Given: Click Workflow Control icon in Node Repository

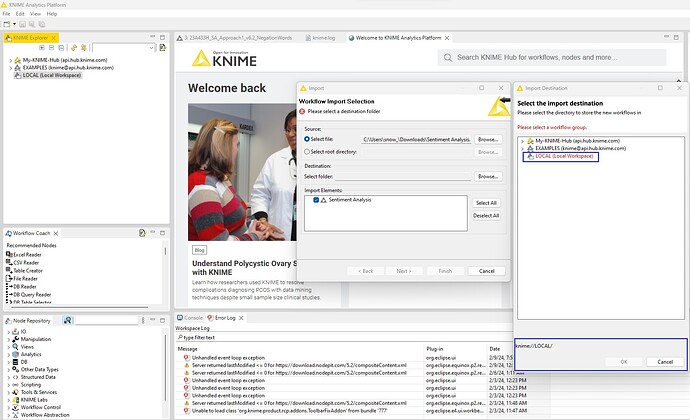Looking at the screenshot, I should (15, 408).
